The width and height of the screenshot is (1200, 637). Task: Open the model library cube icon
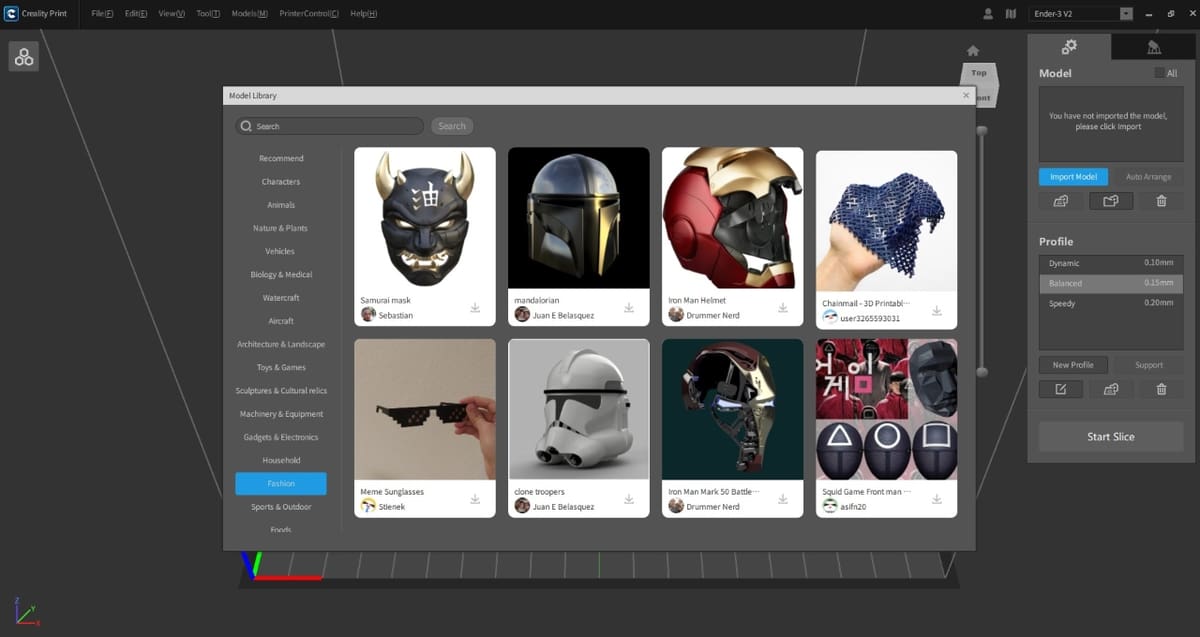(24, 57)
